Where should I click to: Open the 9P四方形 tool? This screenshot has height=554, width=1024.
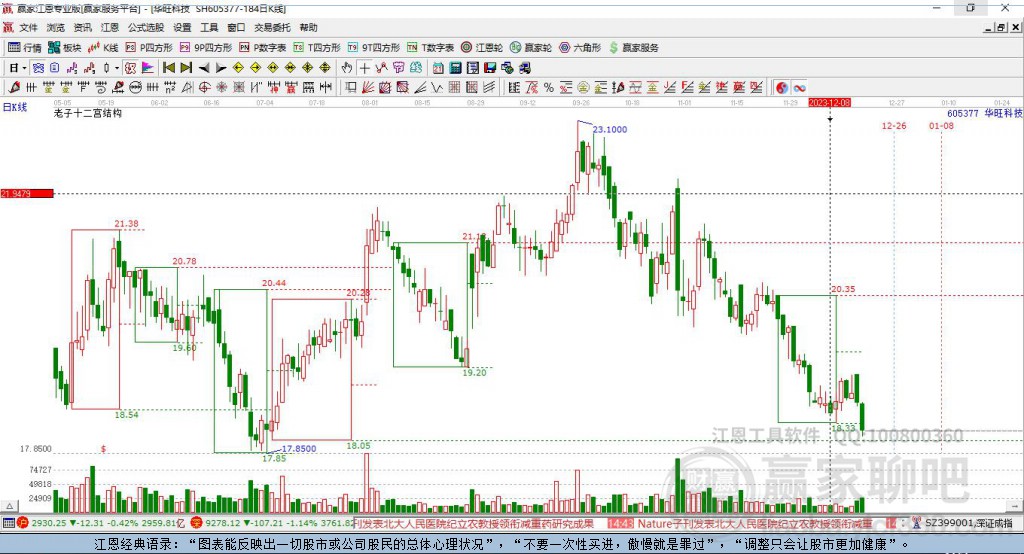coord(206,48)
